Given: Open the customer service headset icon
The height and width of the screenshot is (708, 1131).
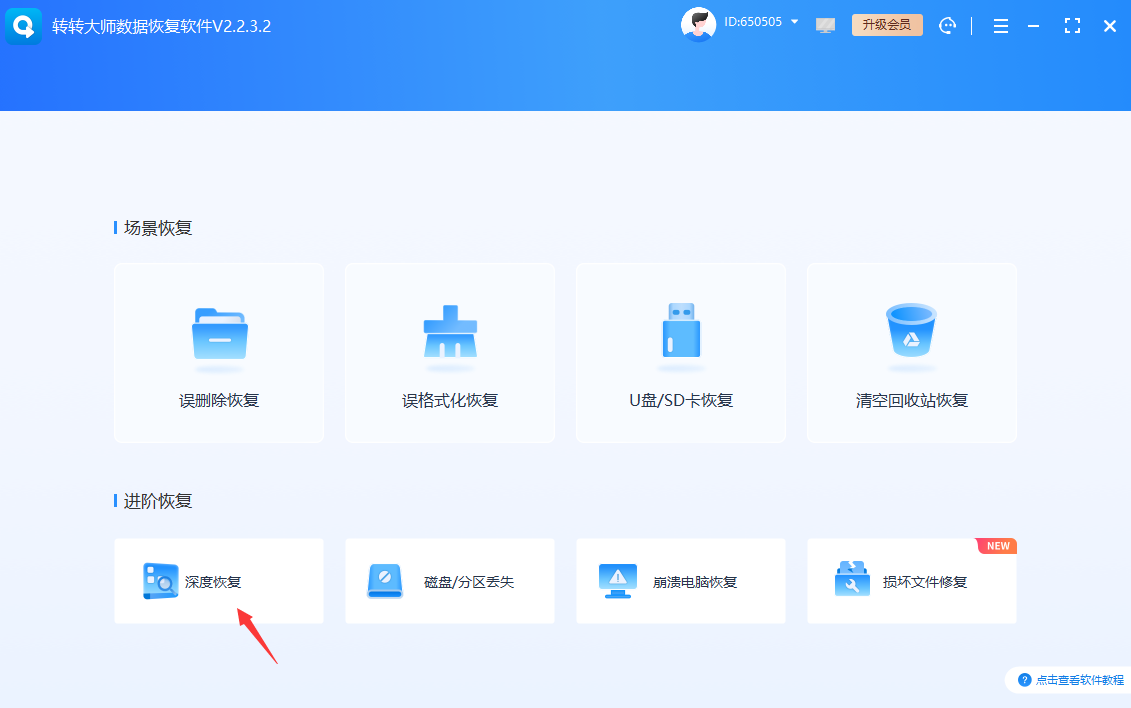Looking at the screenshot, I should coord(947,25).
